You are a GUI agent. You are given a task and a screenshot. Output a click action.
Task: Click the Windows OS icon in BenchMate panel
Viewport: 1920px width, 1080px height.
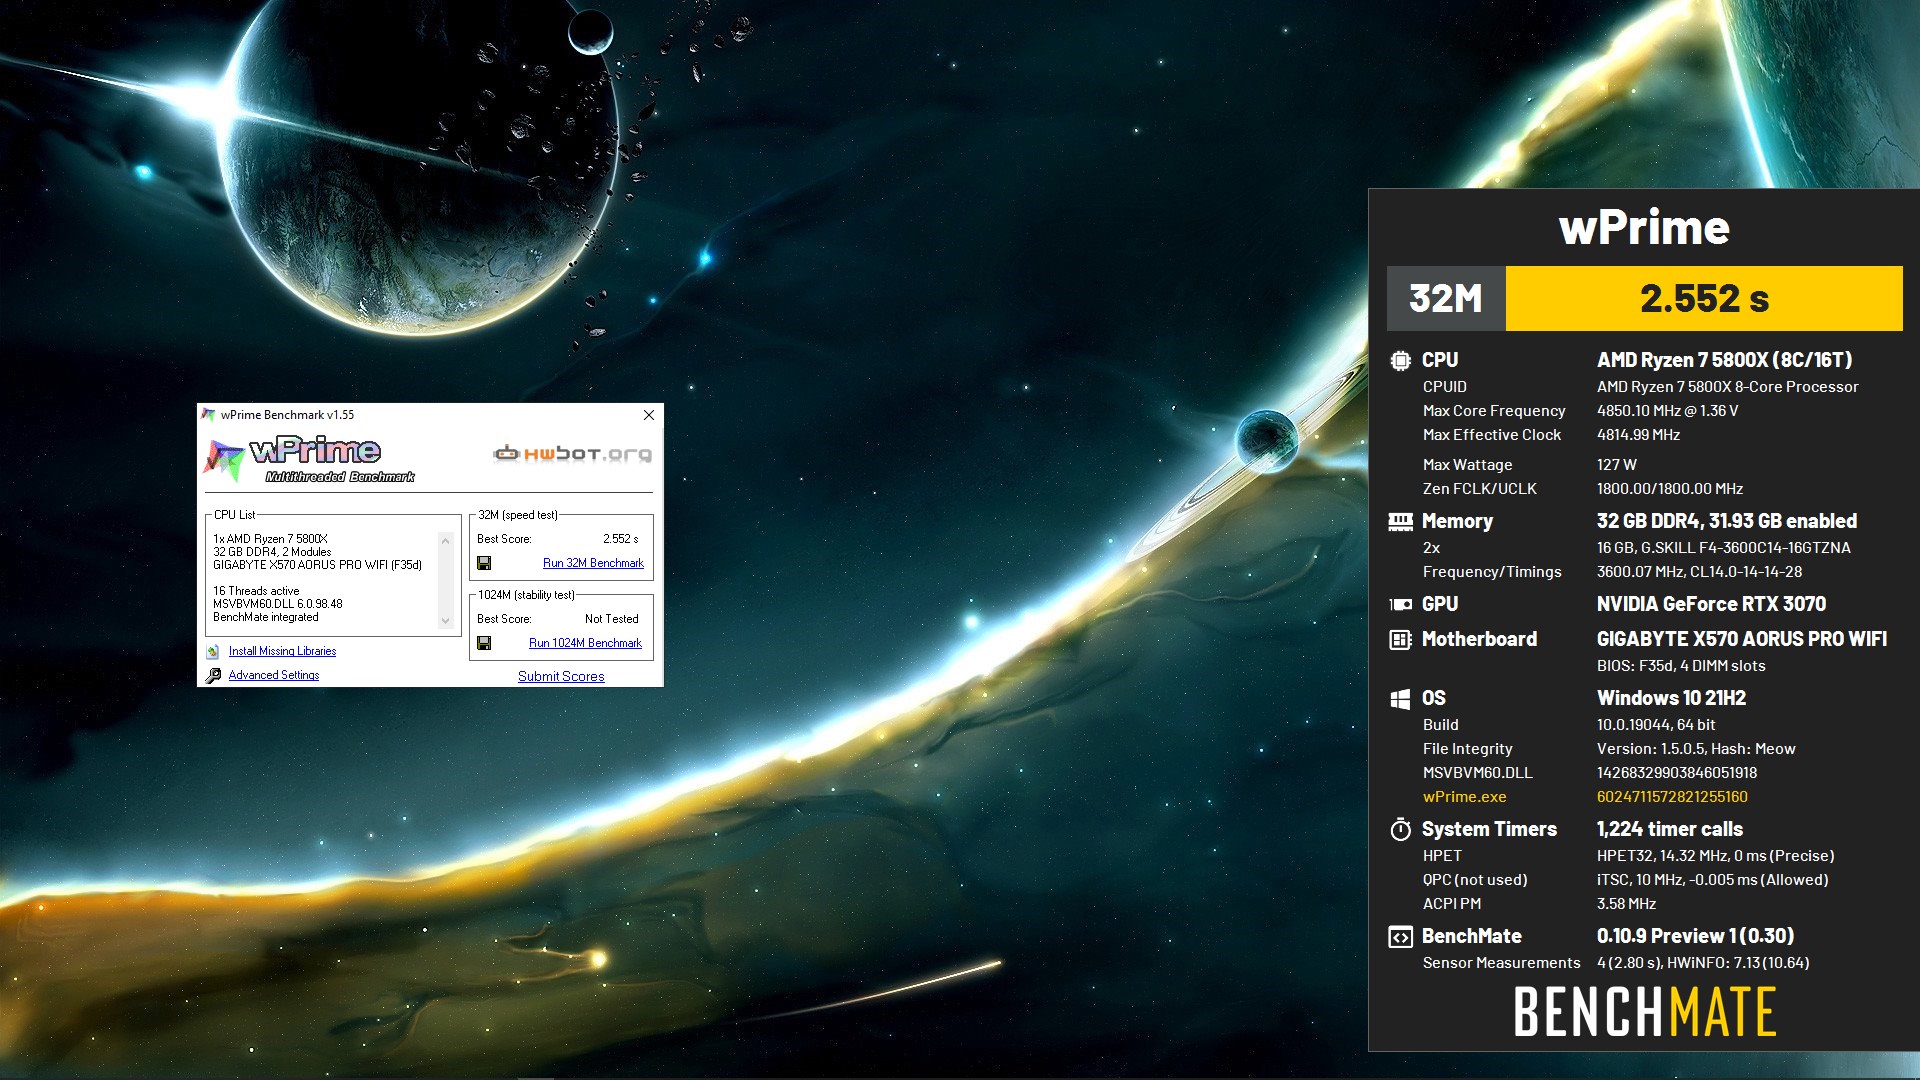(1400, 698)
